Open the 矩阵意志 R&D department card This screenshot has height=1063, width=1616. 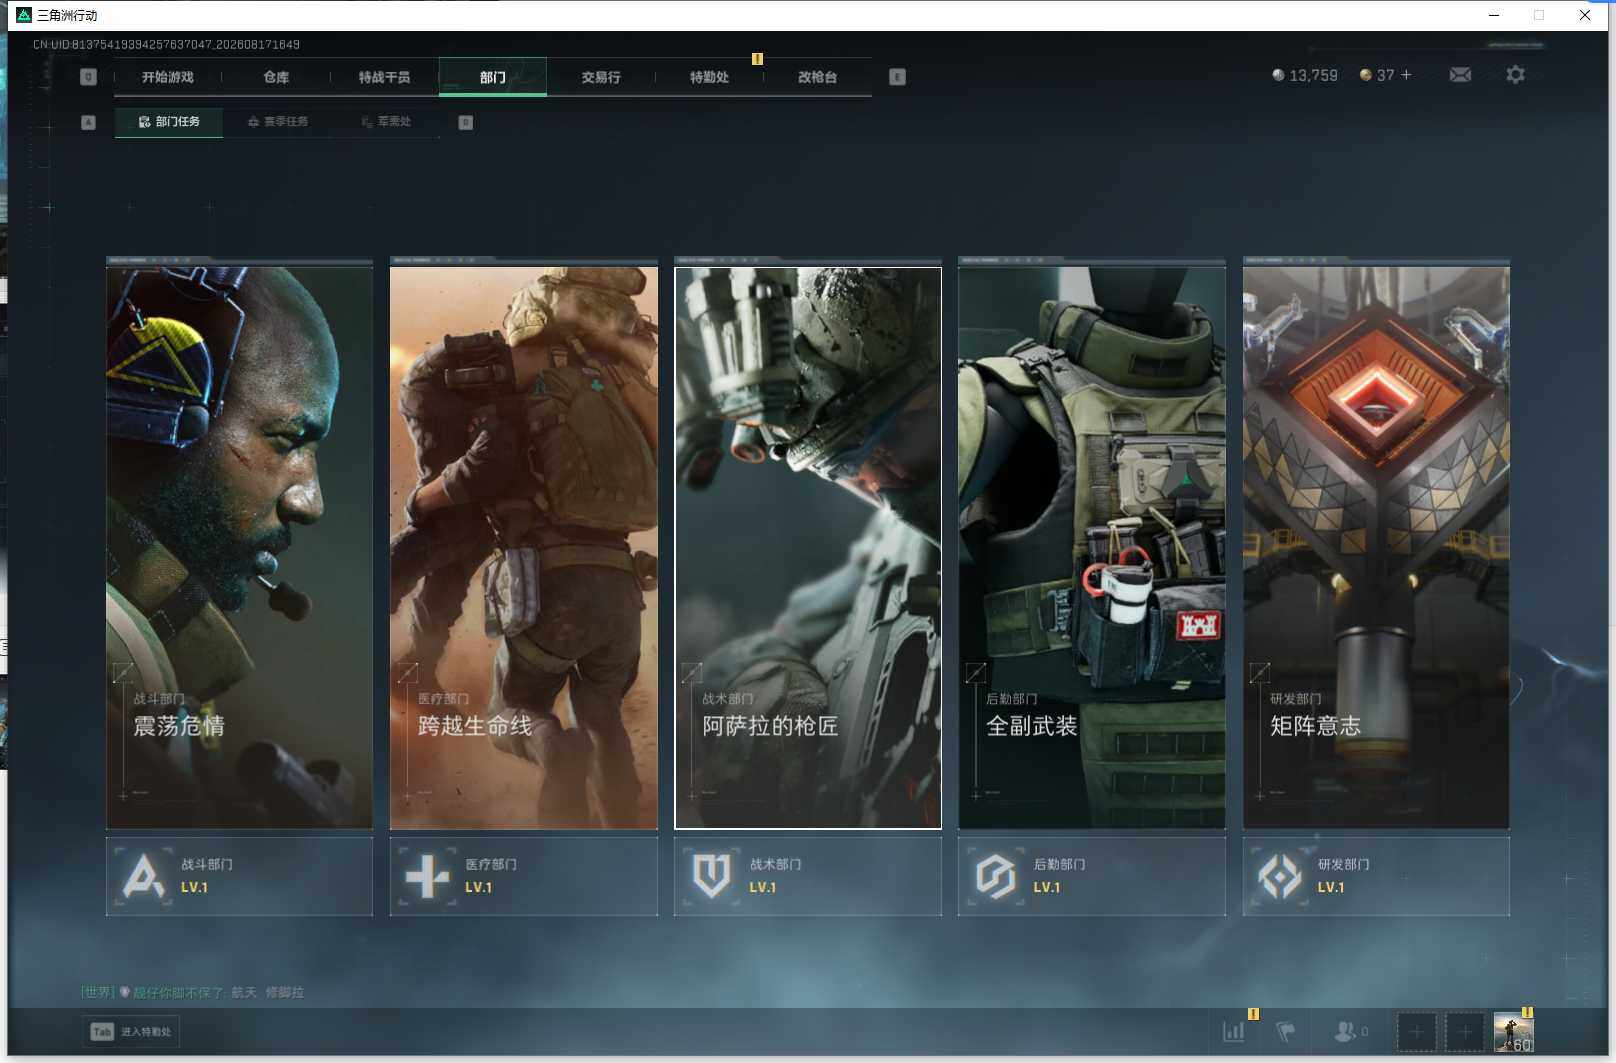tap(1376, 546)
